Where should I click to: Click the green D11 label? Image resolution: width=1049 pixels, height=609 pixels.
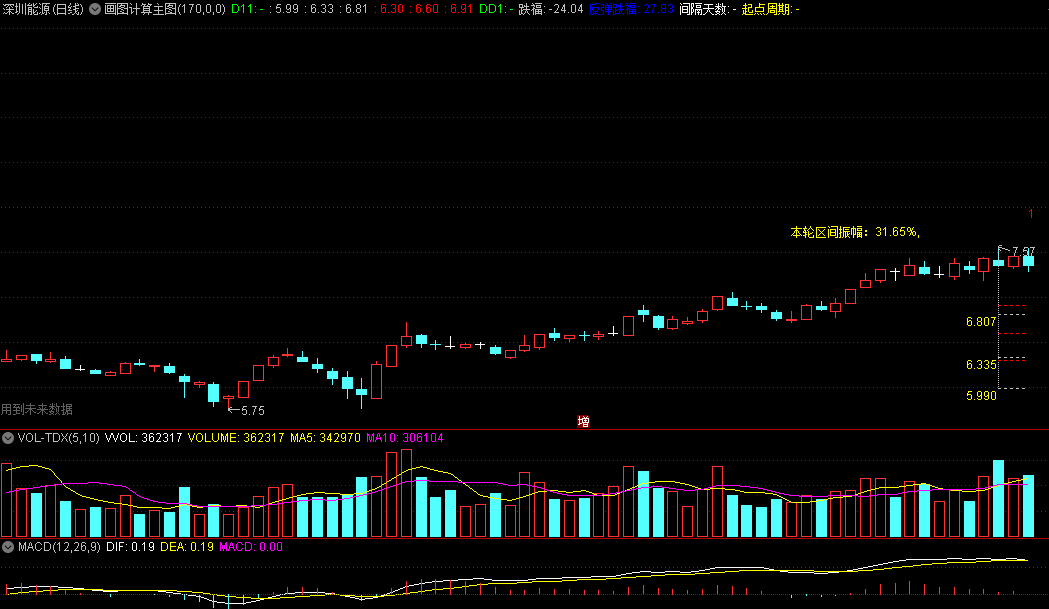tap(248, 9)
